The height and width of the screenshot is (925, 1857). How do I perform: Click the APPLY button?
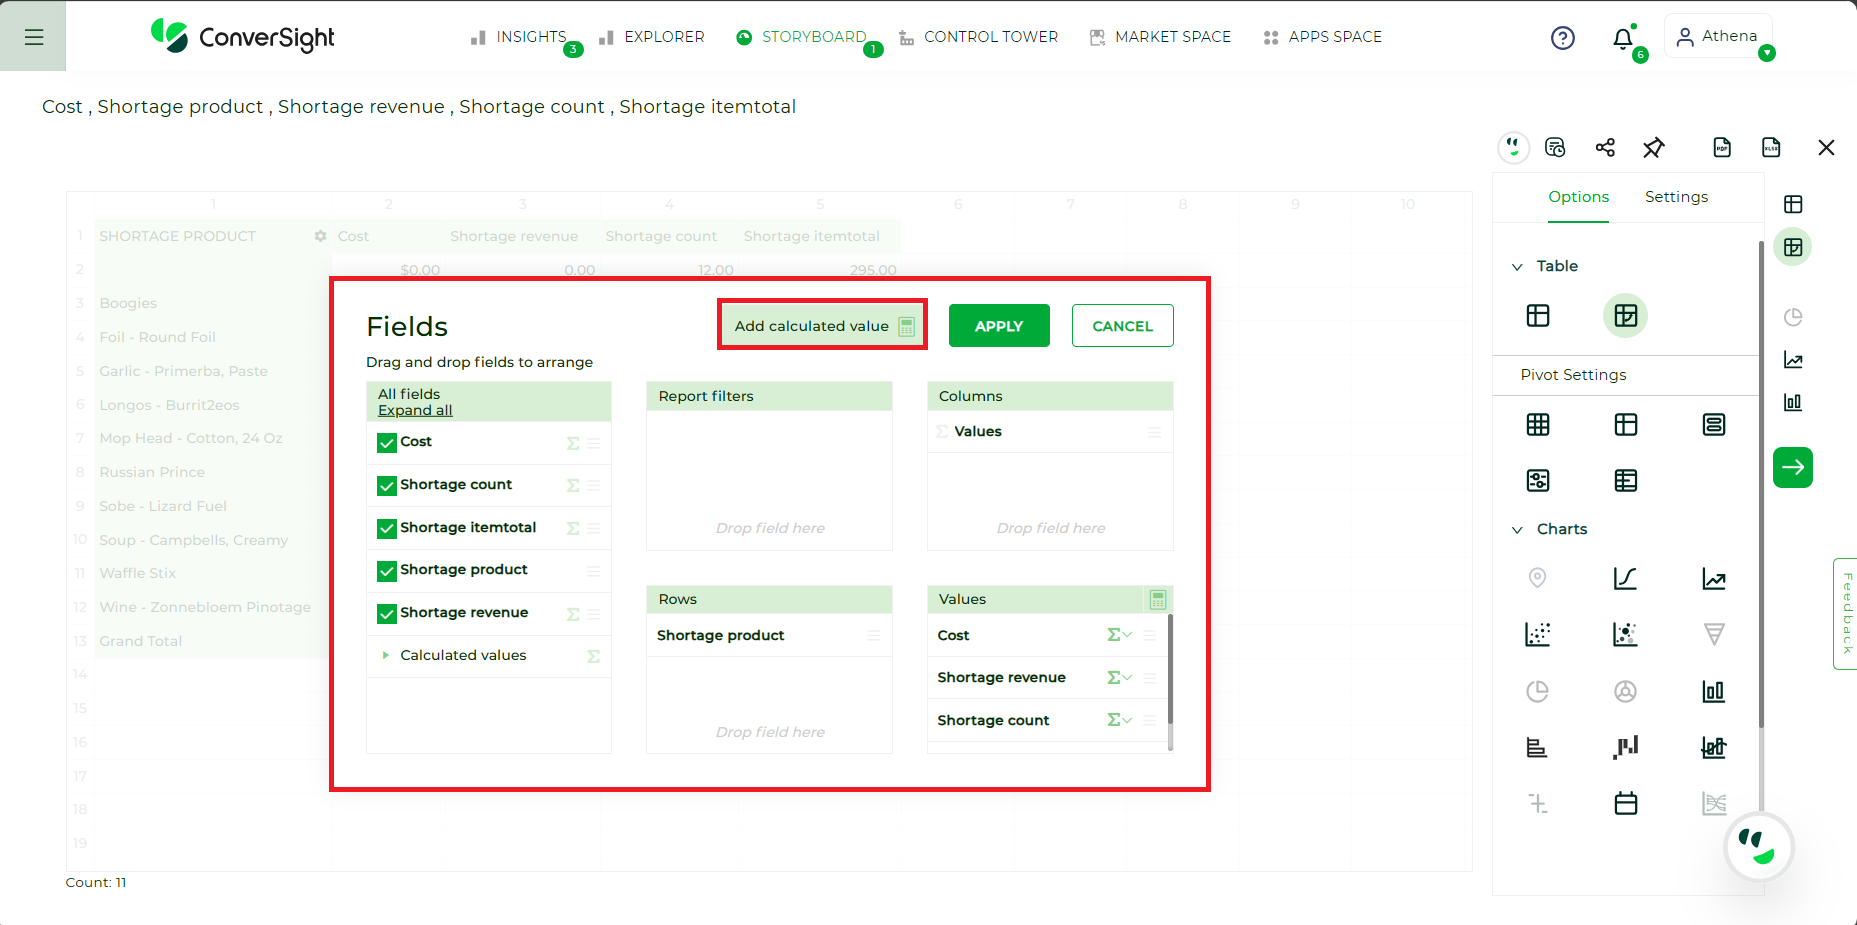[x=999, y=326]
